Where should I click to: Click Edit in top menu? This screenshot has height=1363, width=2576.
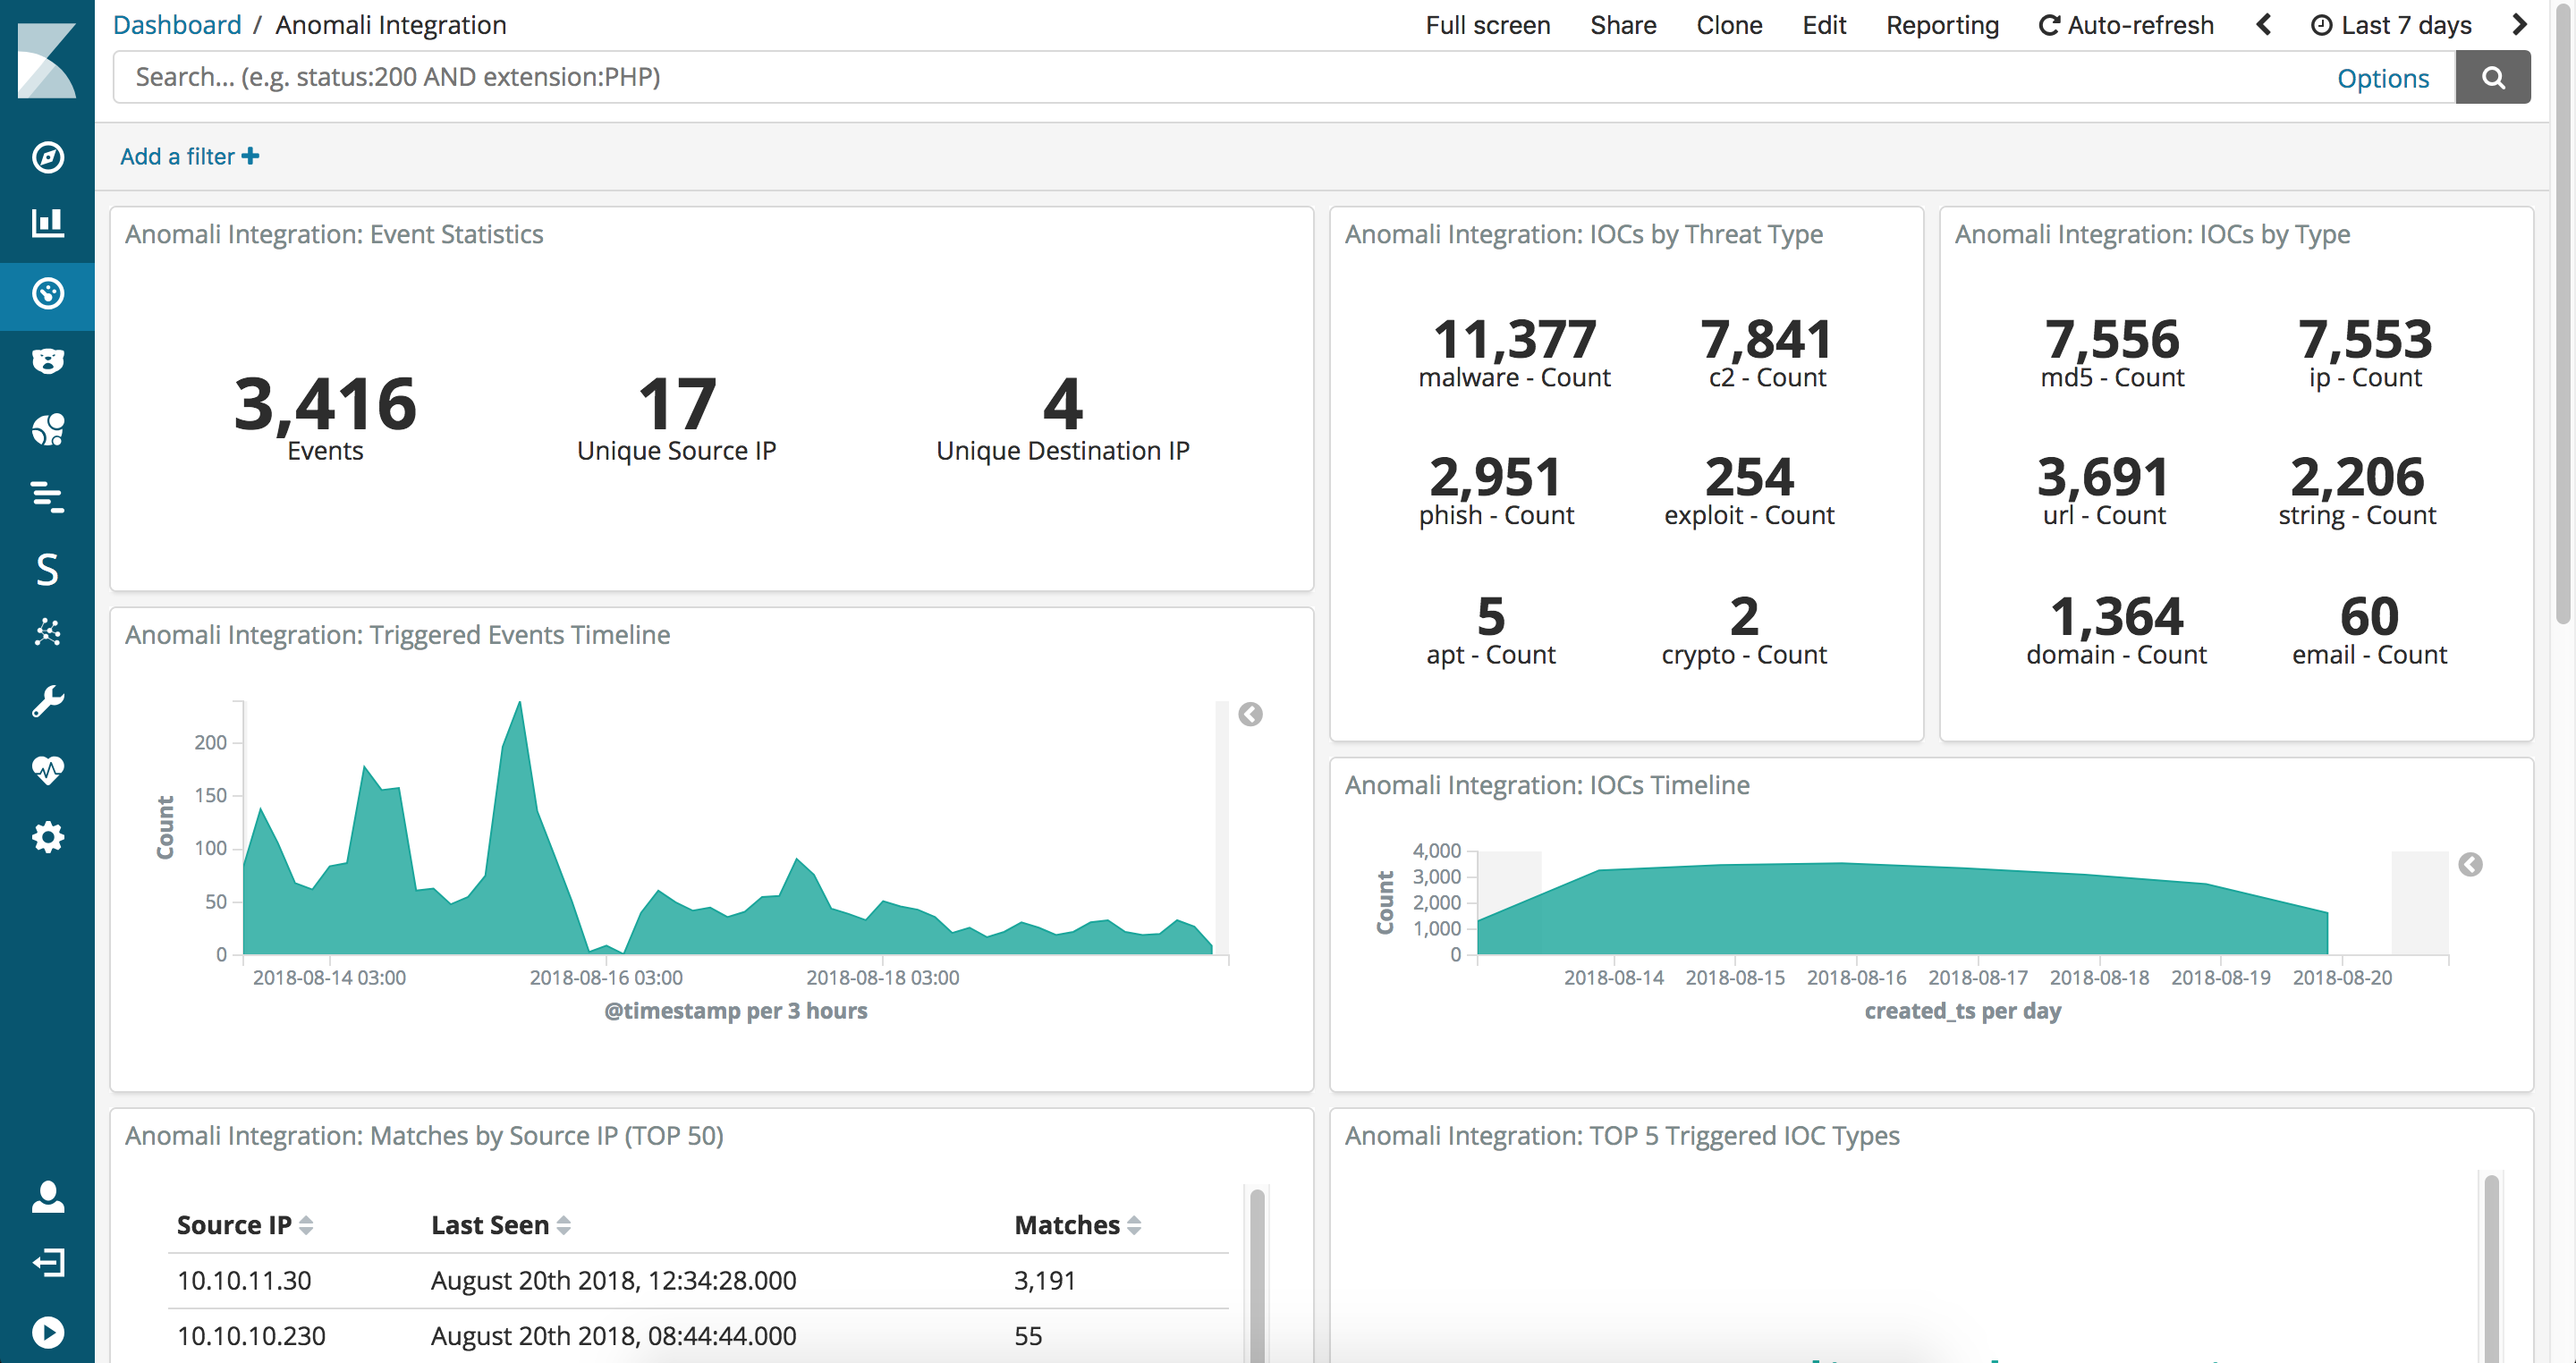coord(1823,25)
